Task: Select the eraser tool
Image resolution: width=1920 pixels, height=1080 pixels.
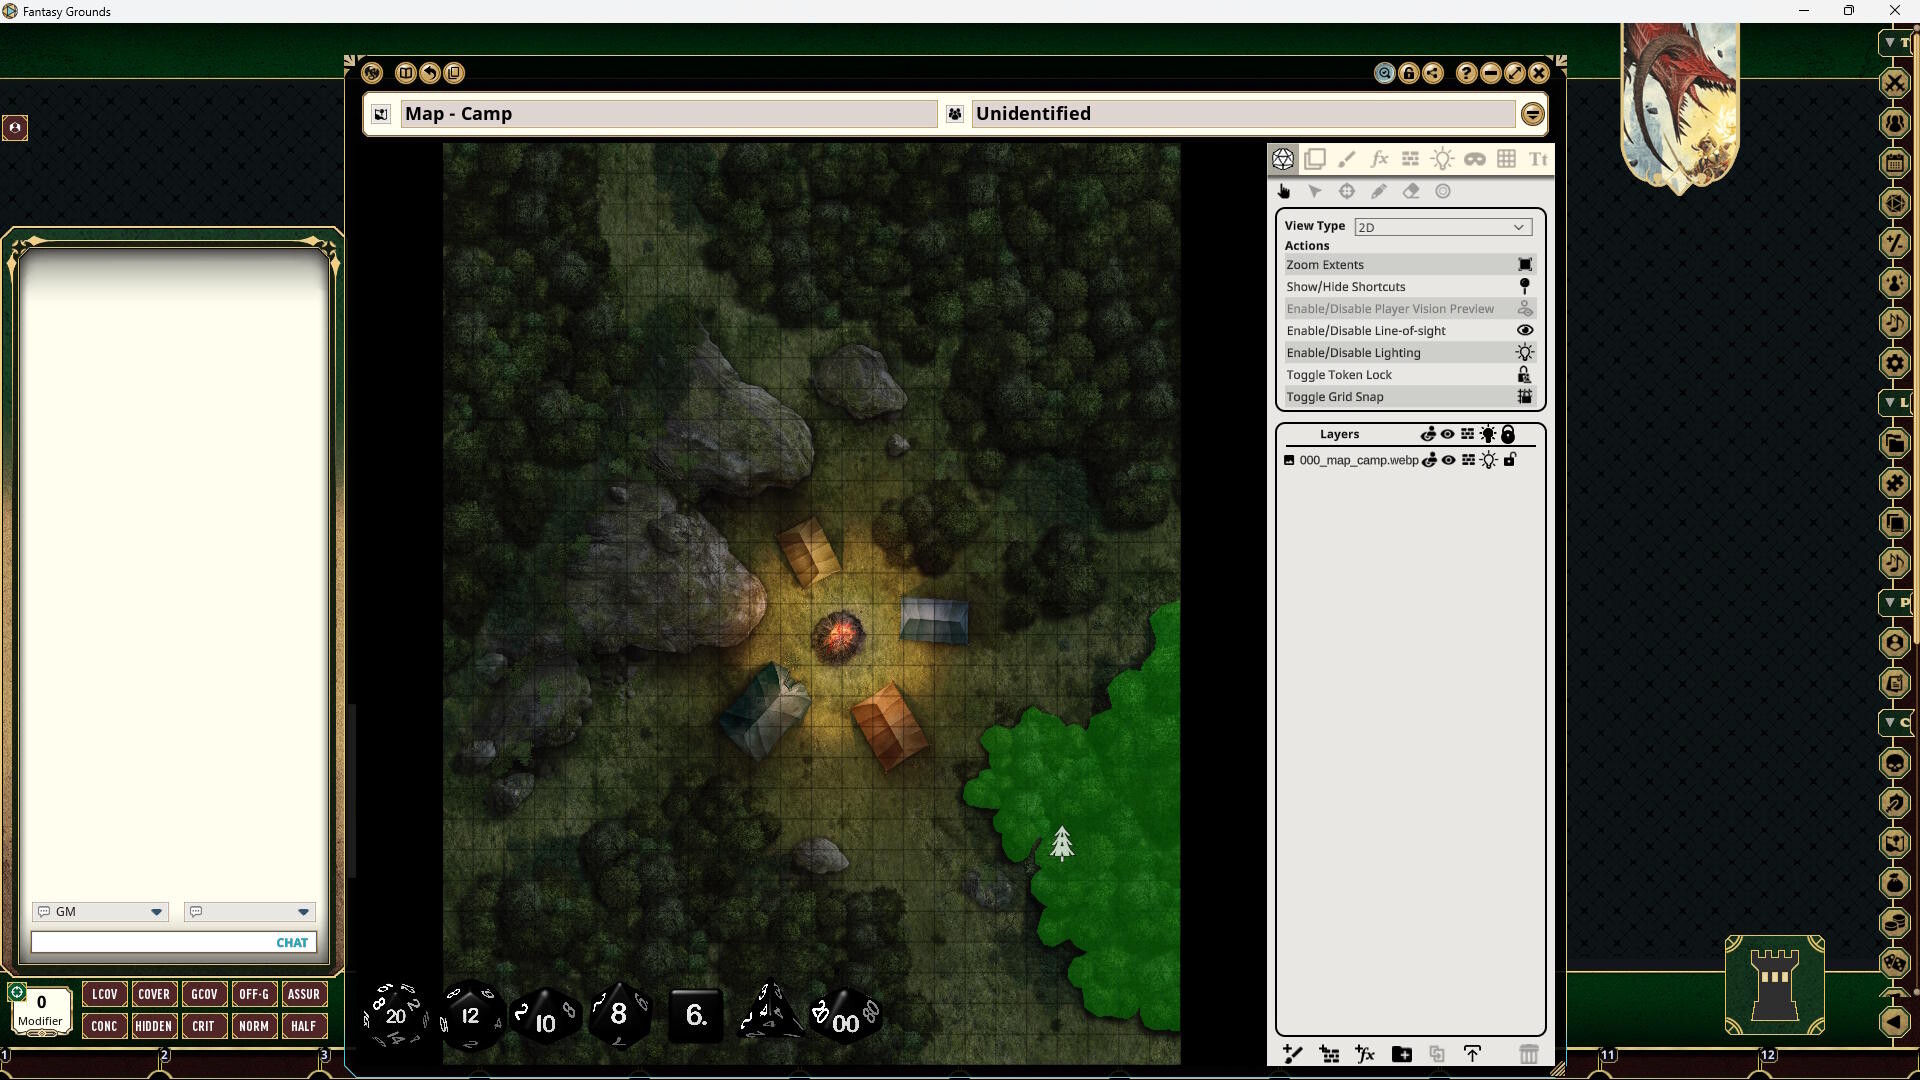Action: (1411, 191)
